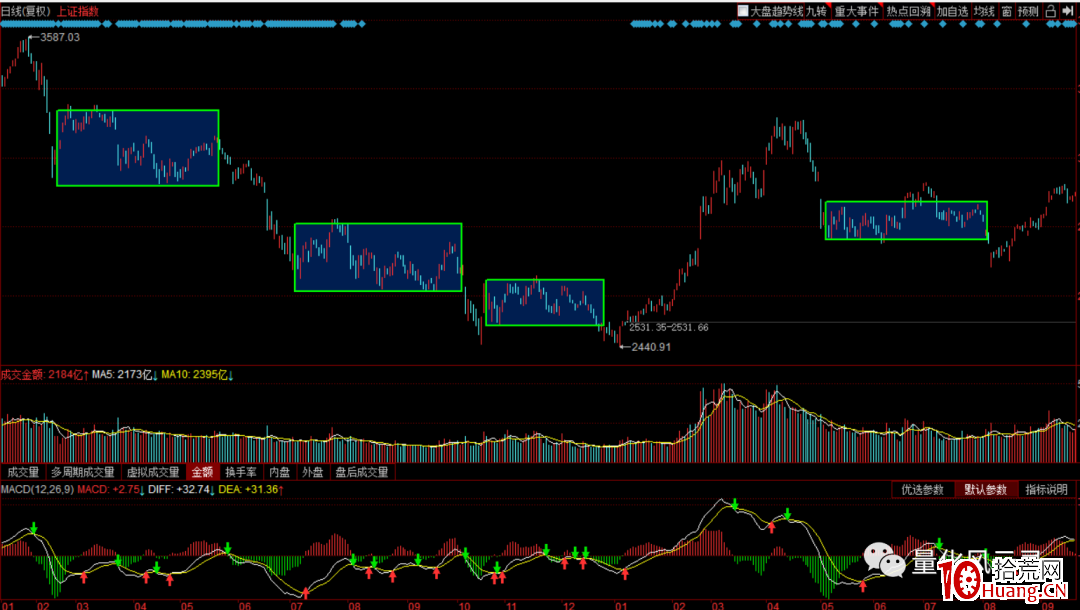Click the MACD(12,26,9) indicator label
This screenshot has height=610, width=1080.
coord(37,490)
